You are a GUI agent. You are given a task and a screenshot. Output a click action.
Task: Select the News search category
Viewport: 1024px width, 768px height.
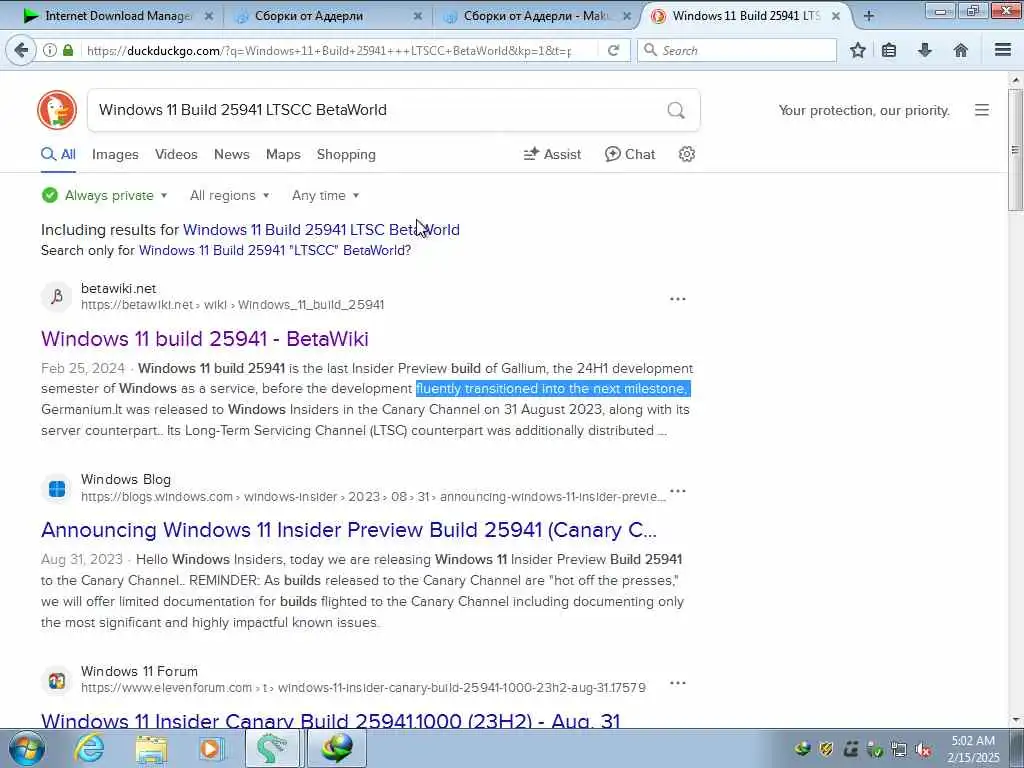(x=231, y=155)
